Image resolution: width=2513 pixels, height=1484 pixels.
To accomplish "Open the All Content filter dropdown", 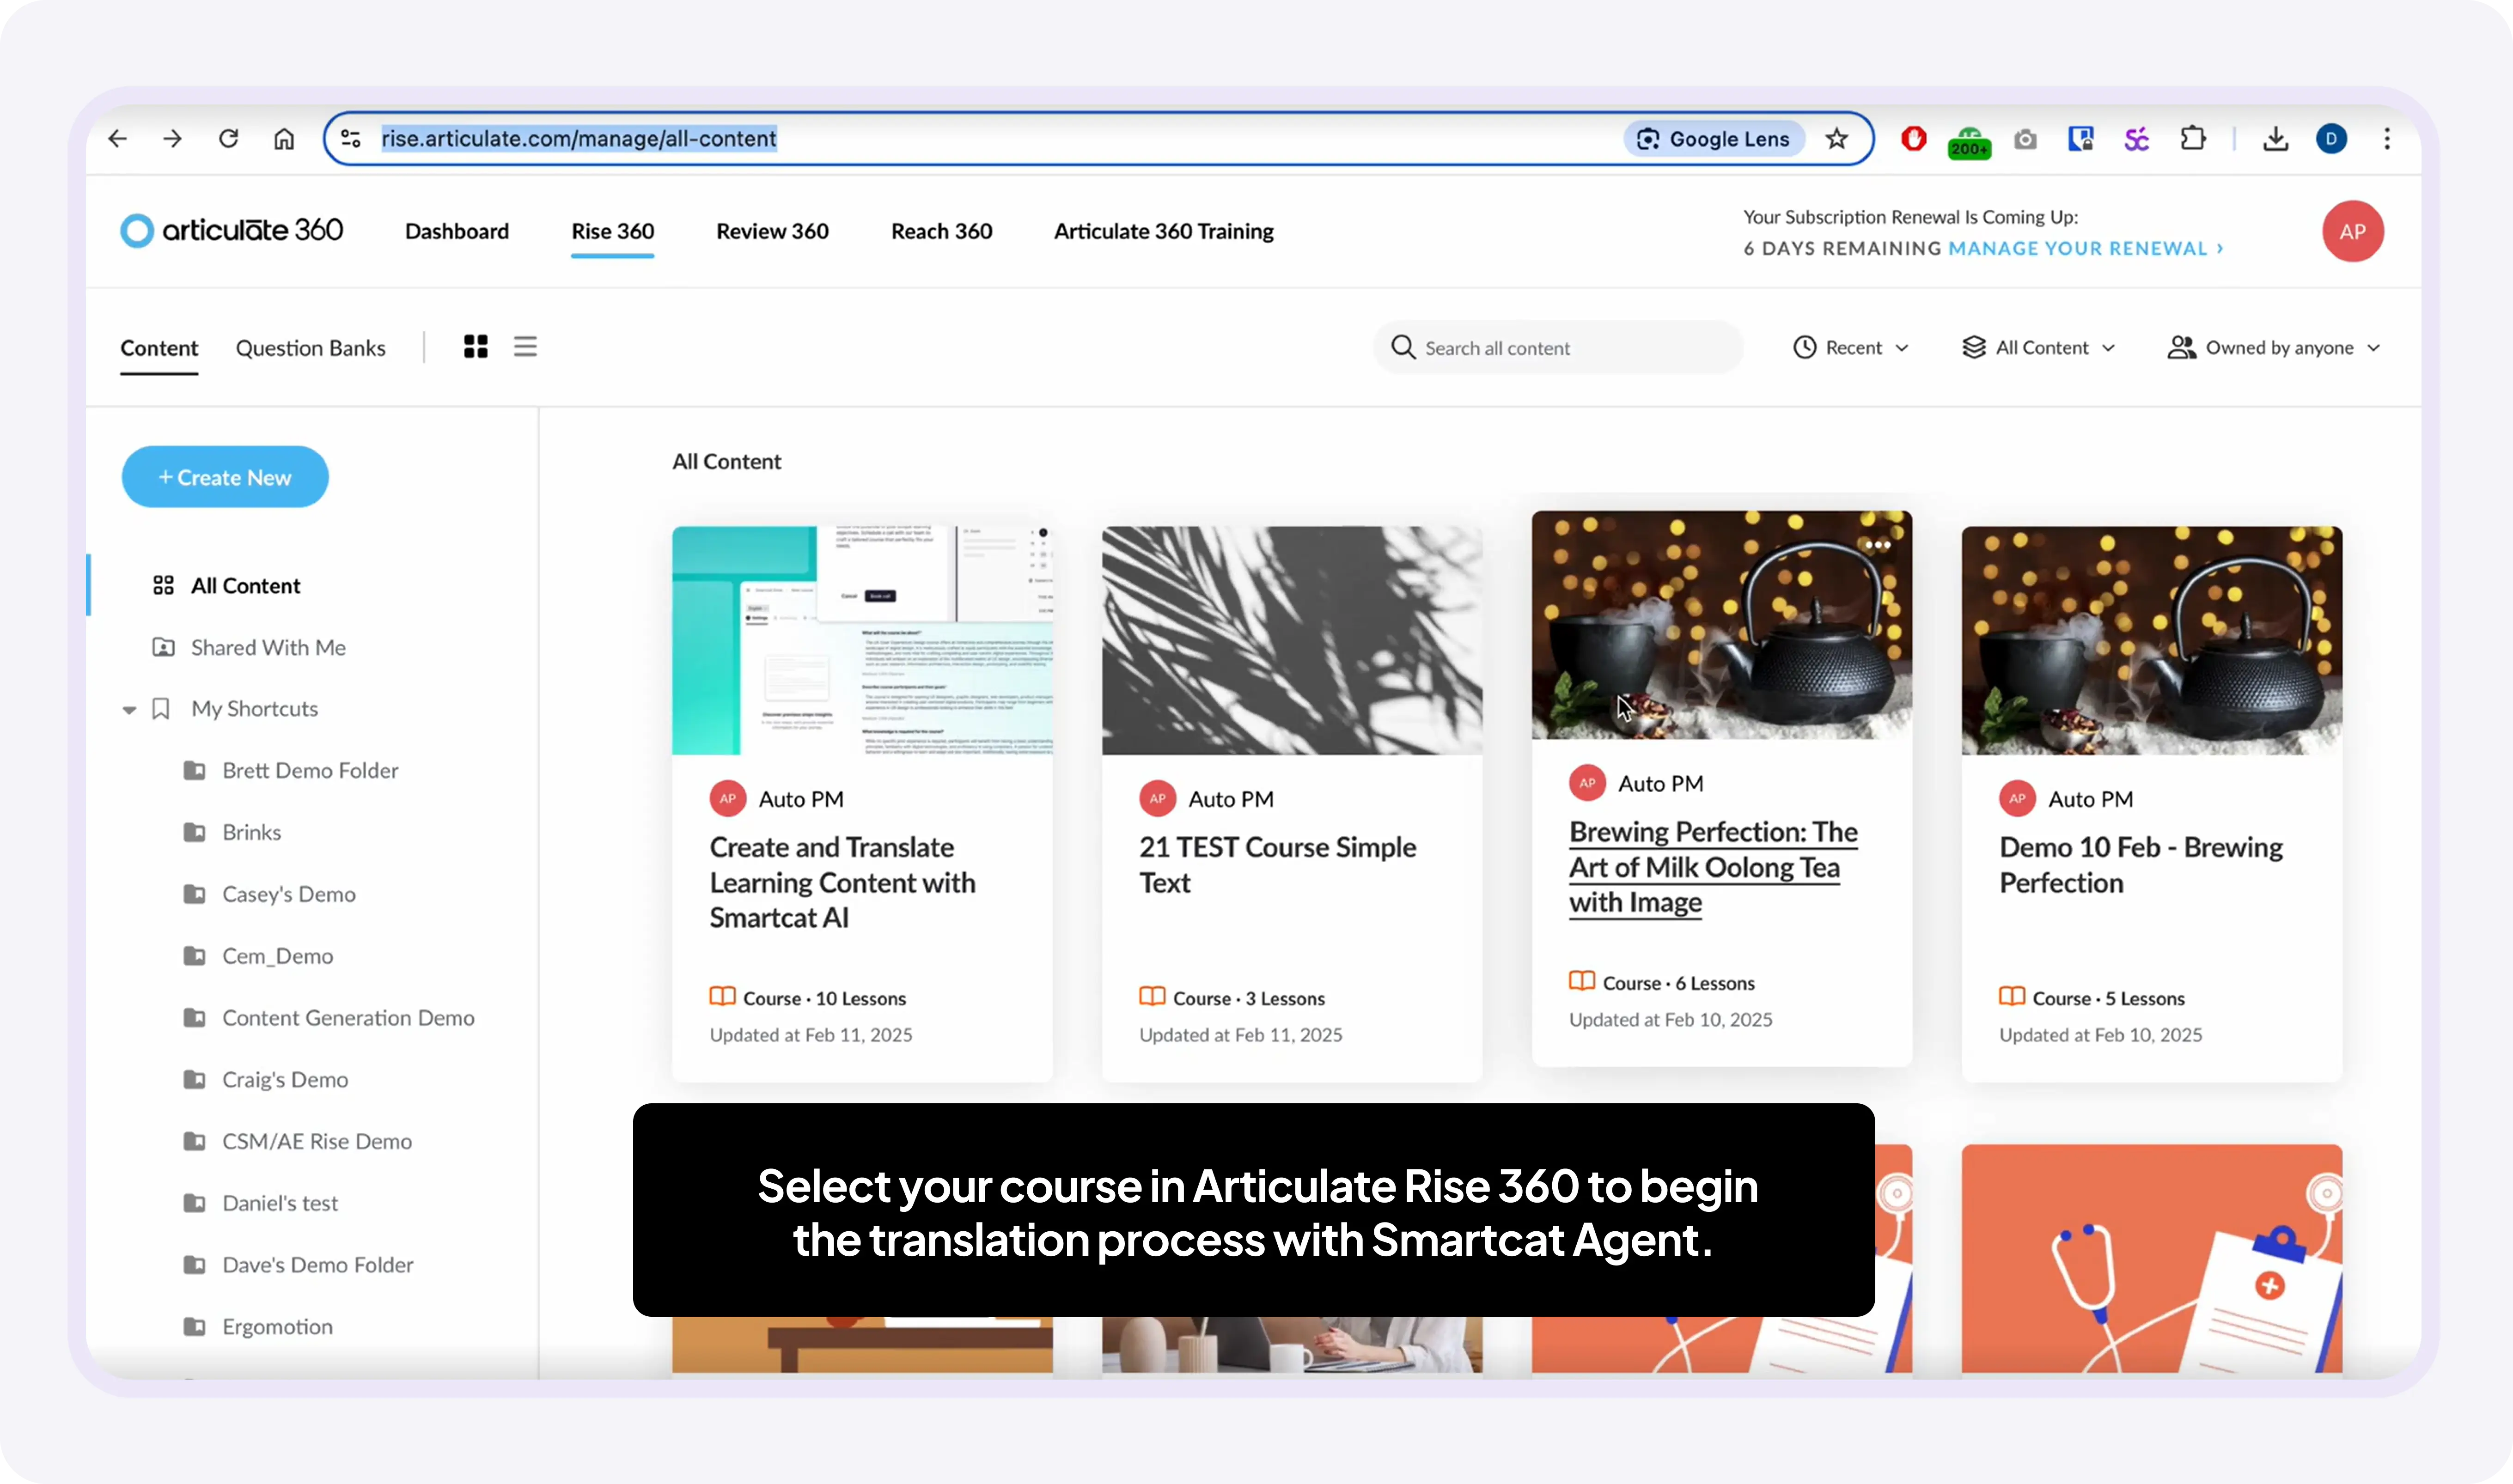I will click(x=2039, y=348).
